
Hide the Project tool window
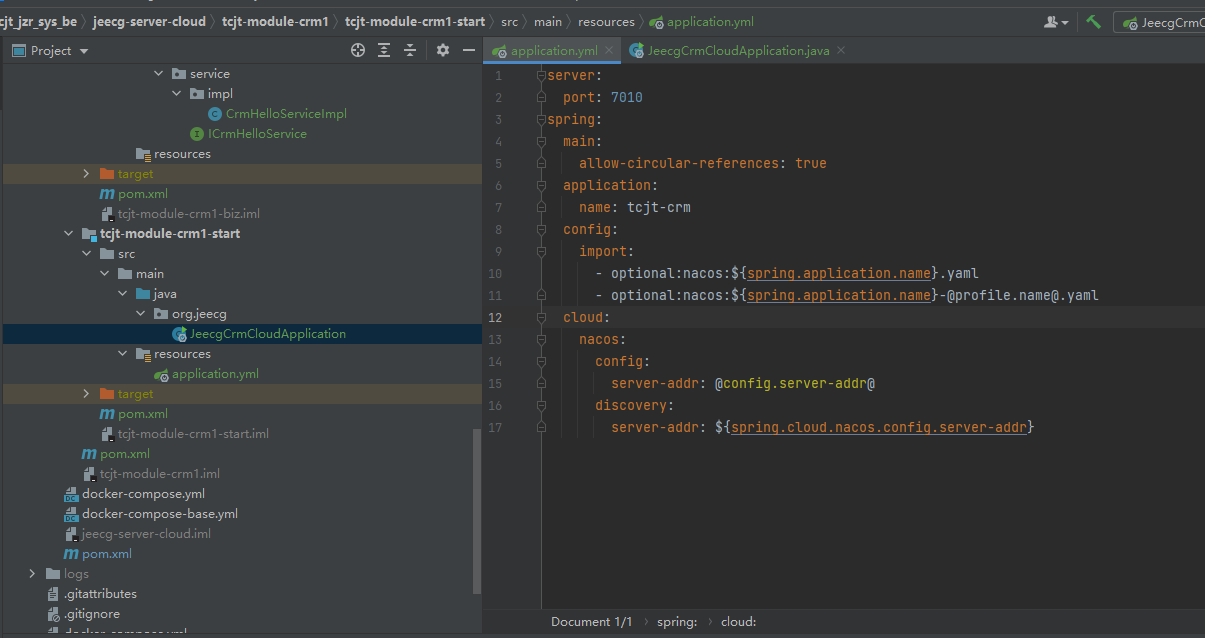click(468, 50)
